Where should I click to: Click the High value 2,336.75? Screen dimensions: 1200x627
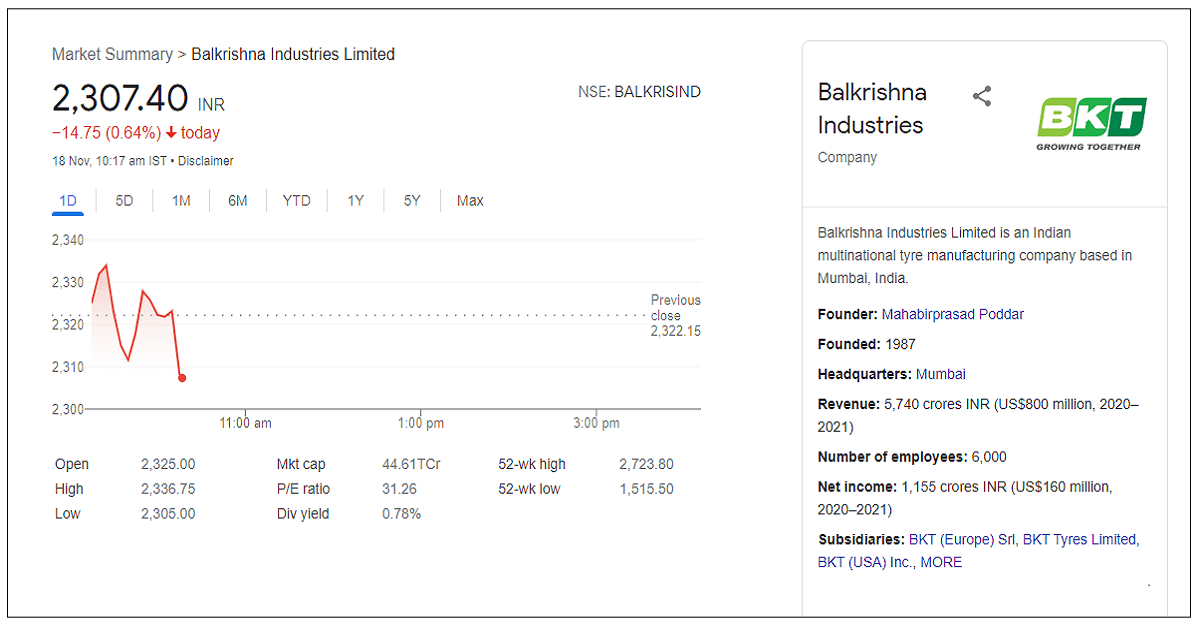[168, 489]
